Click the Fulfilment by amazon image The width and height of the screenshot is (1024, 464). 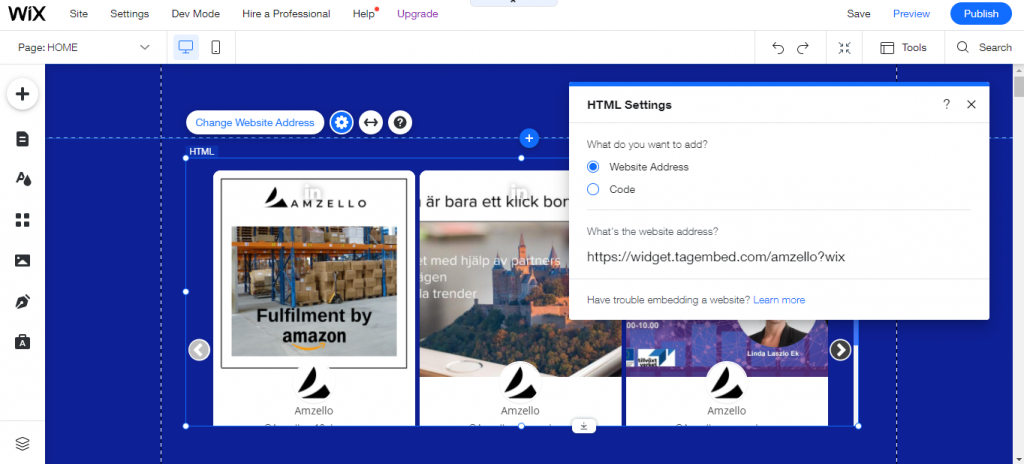(314, 291)
